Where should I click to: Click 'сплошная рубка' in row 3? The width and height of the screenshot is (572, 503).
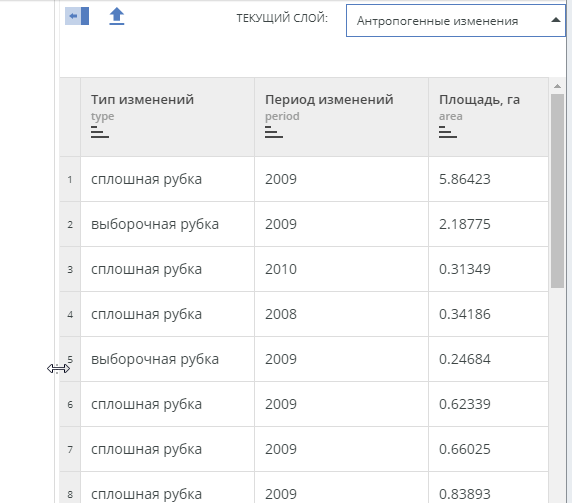point(146,270)
